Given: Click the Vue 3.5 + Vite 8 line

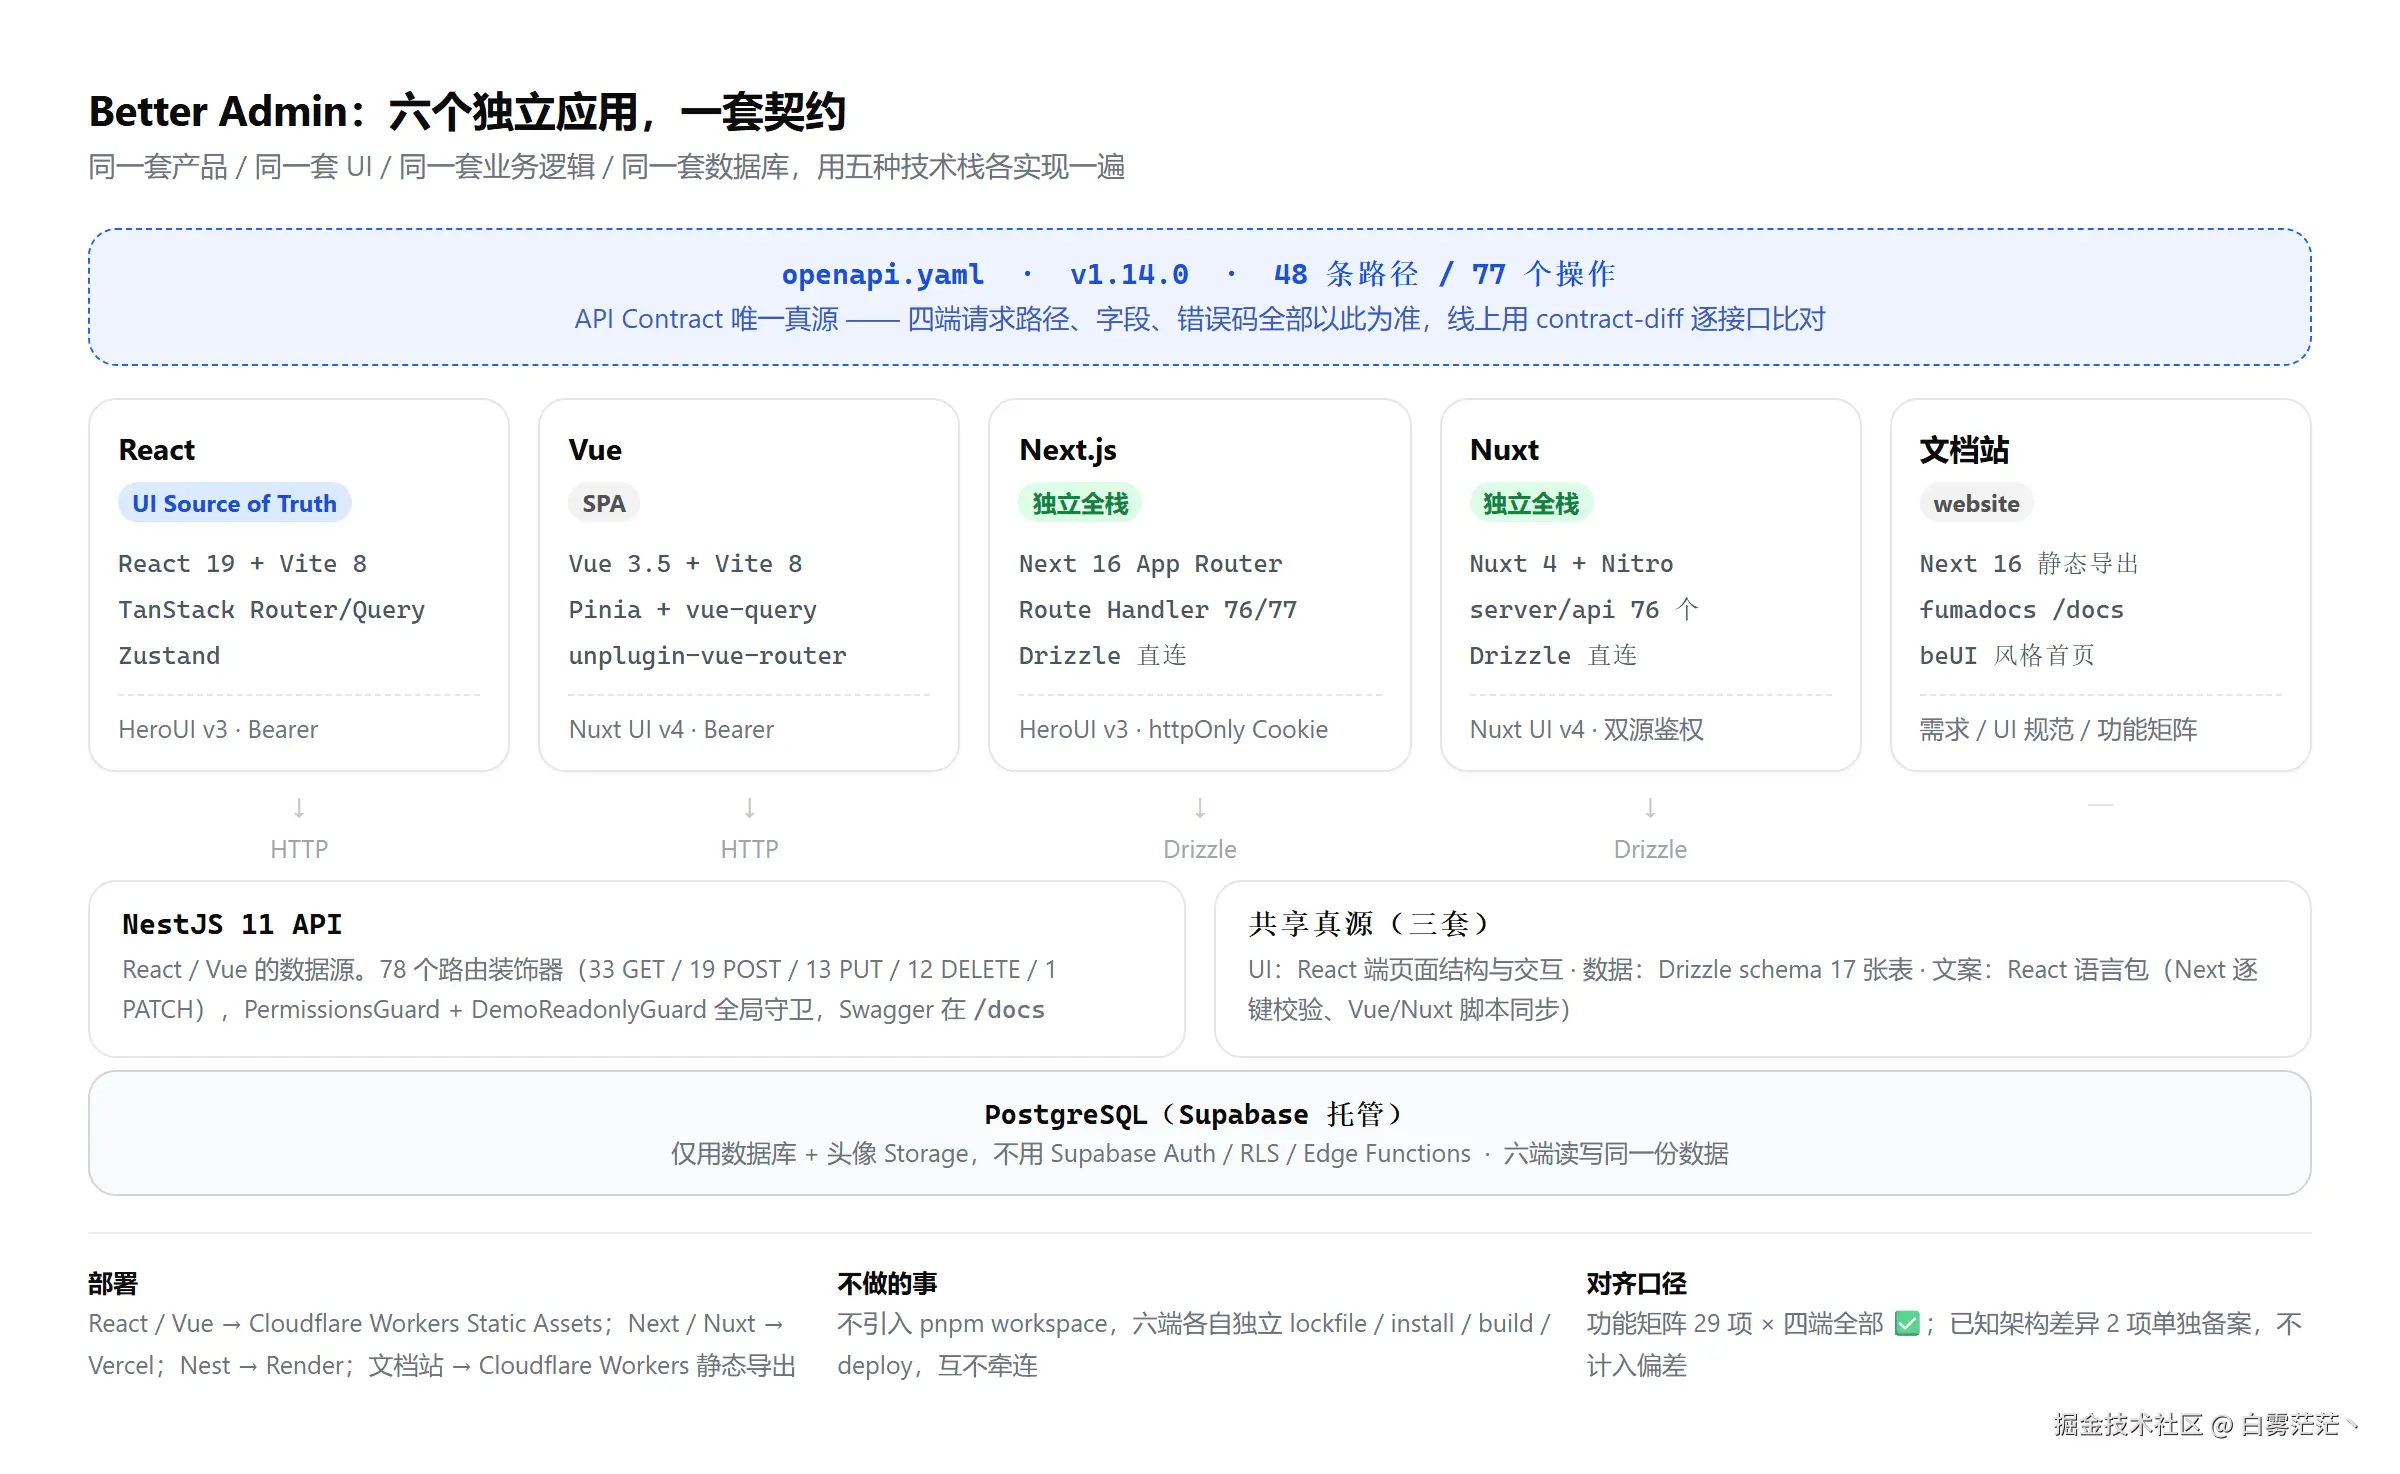Looking at the screenshot, I should point(686,564).
